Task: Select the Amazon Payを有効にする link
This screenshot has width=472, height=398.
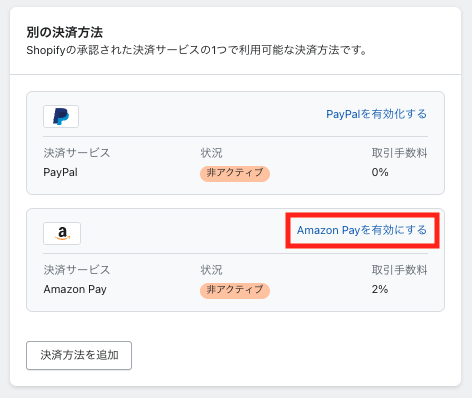Action: pos(362,230)
